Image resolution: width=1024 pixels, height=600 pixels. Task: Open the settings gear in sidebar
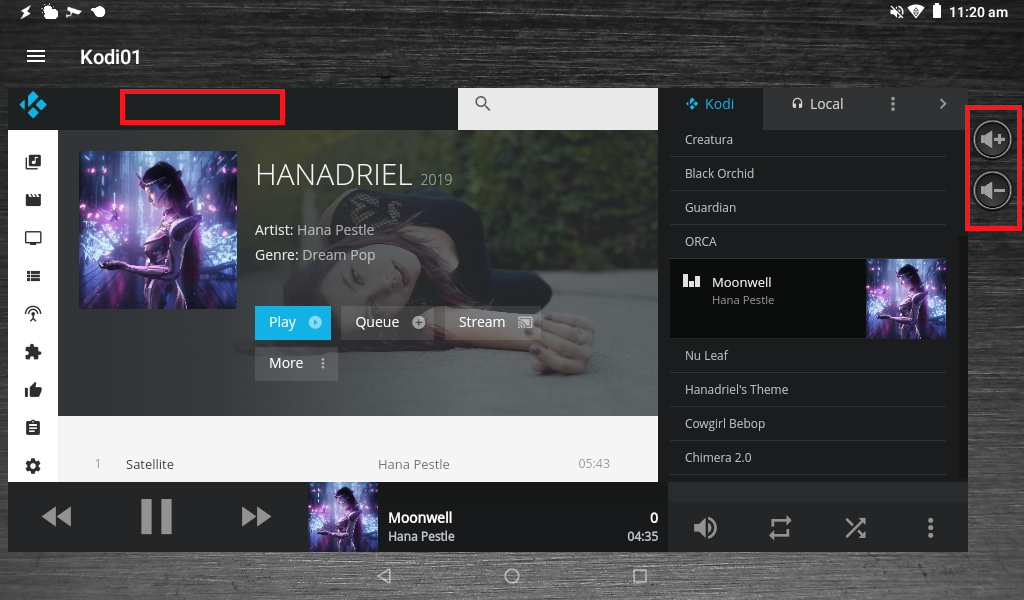tap(33, 466)
